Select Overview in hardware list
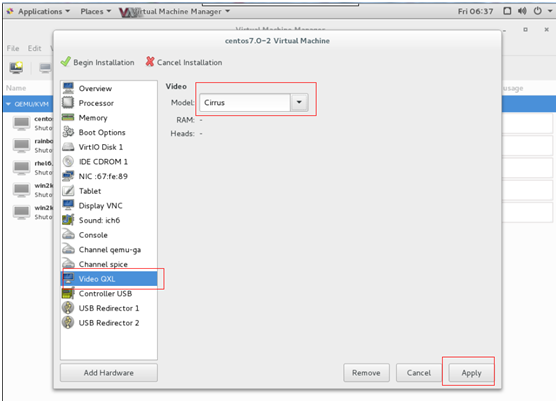 pyautogui.click(x=109, y=88)
